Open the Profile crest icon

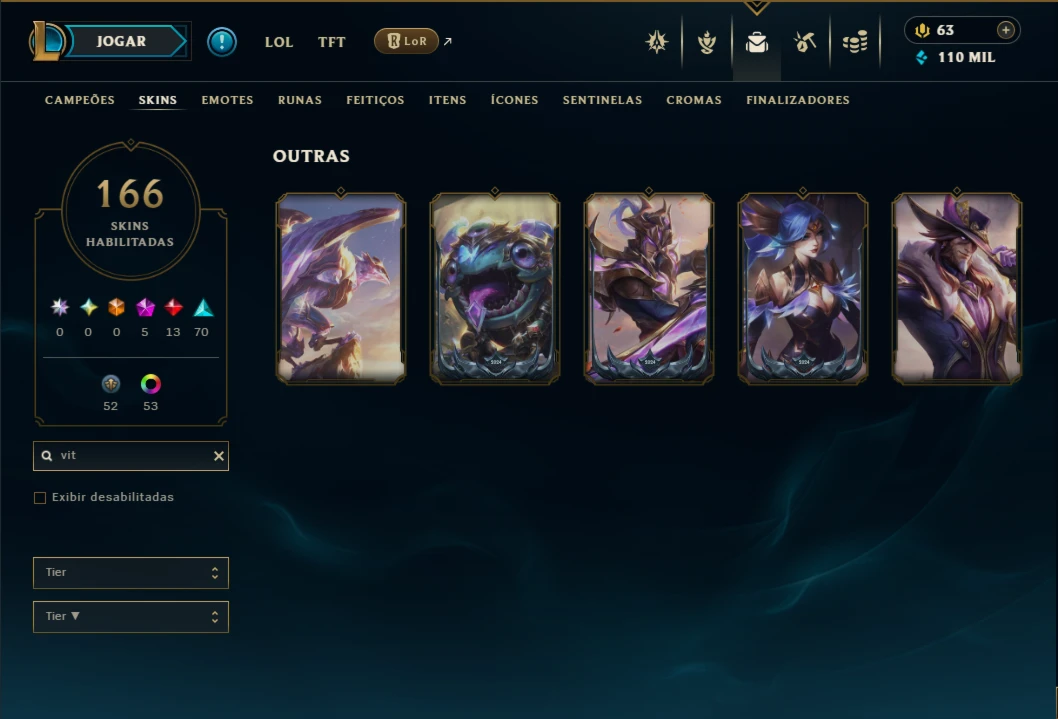pyautogui.click(x=657, y=42)
